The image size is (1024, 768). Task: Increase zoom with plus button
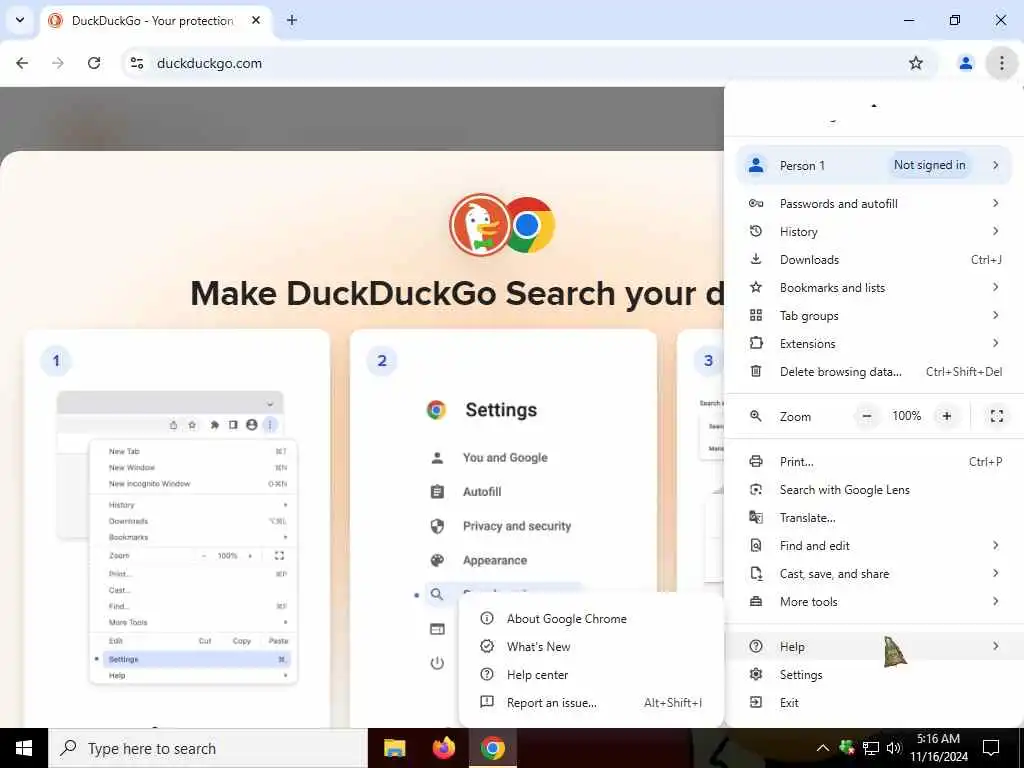[x=946, y=416]
